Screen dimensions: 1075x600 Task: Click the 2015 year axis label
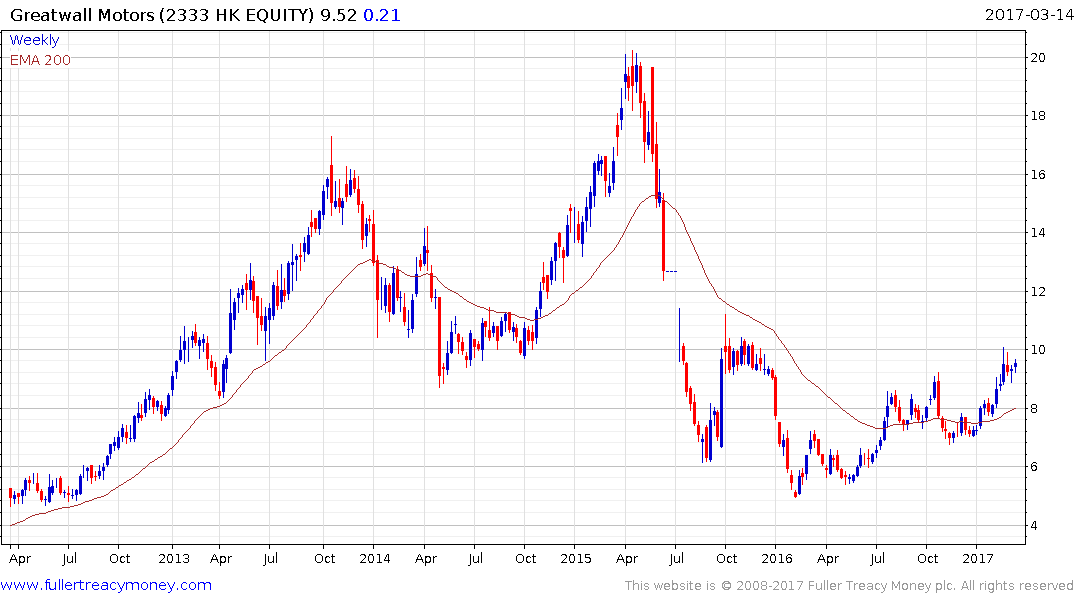coord(576,558)
